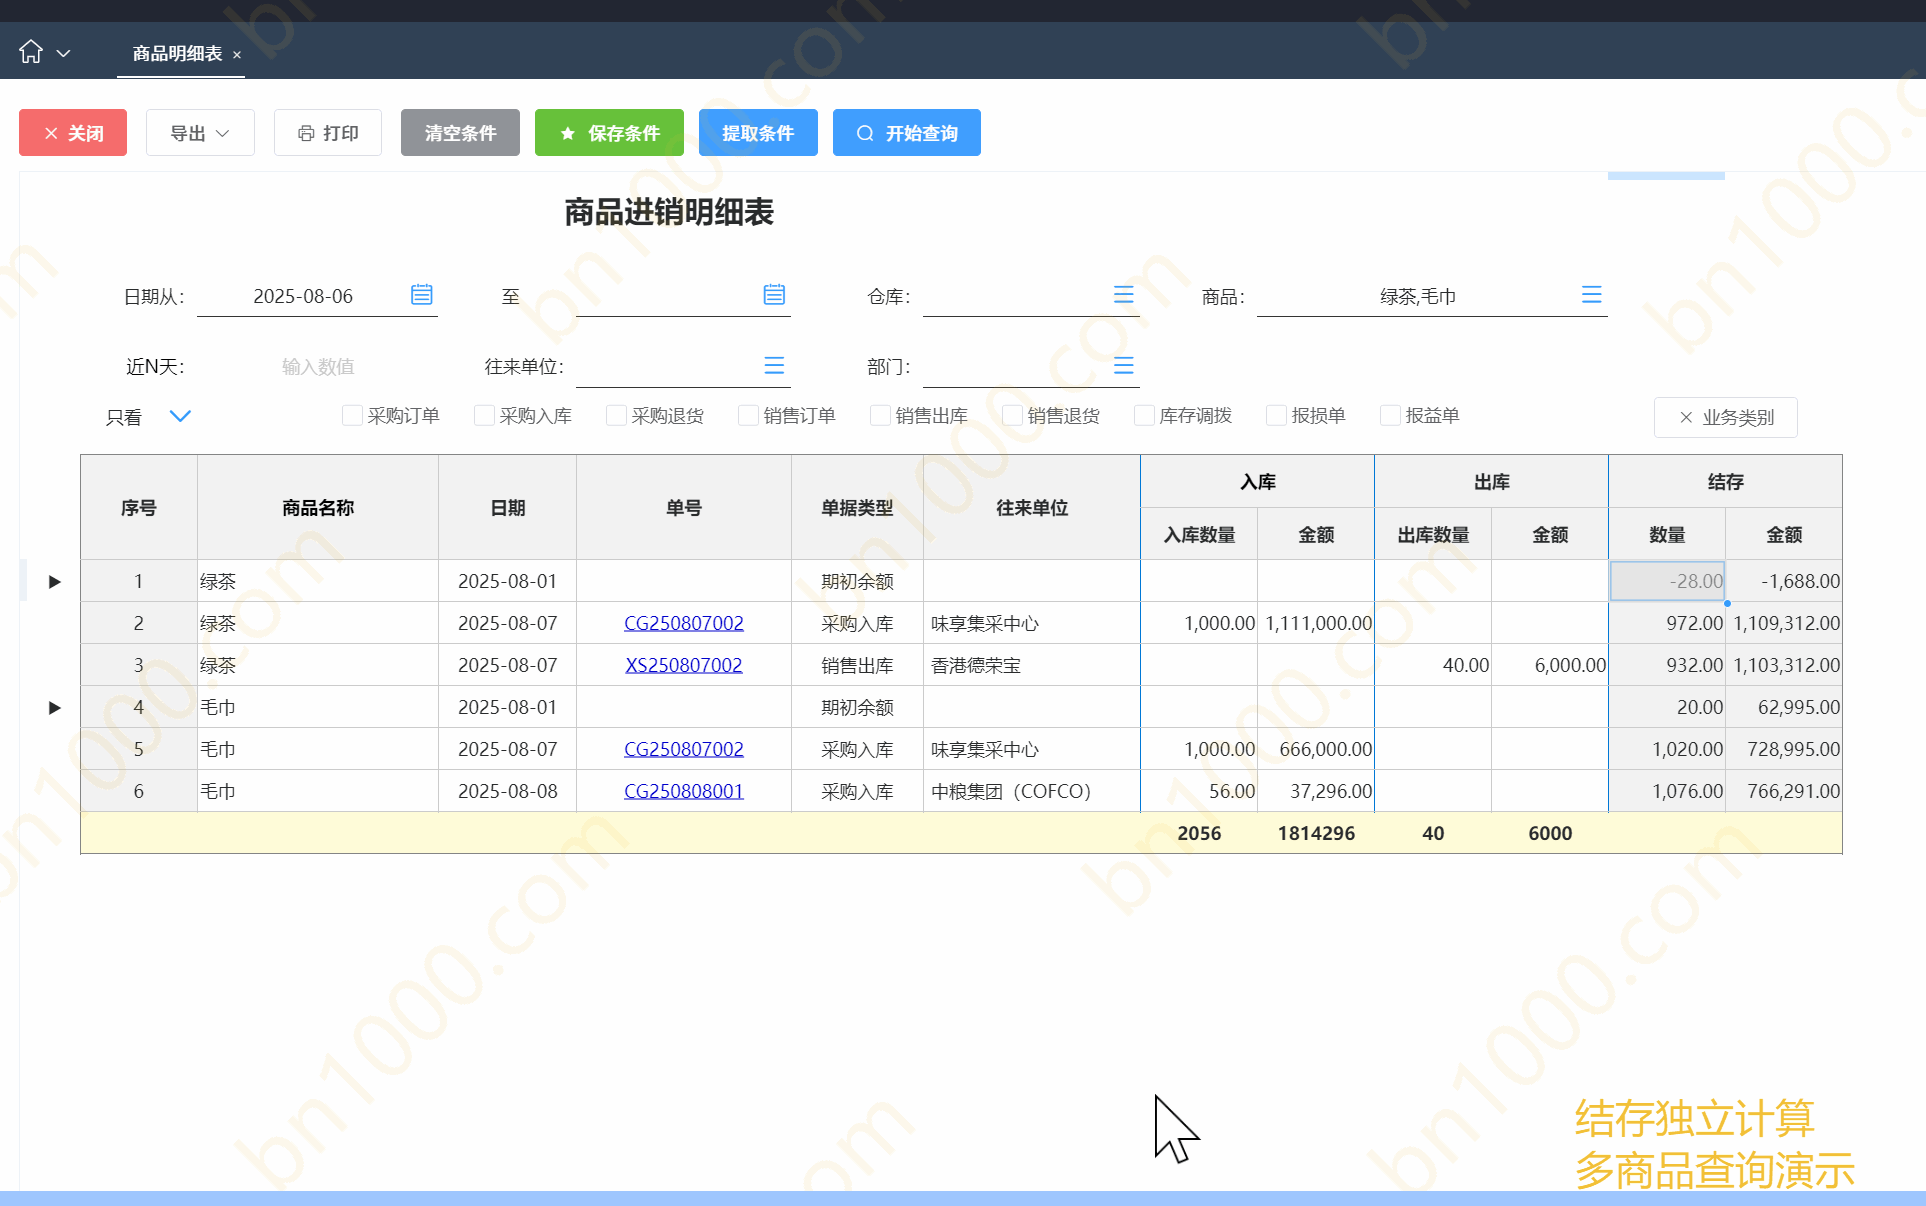Click the 打印 button
Viewport: 1926px width, 1206px height.
click(x=328, y=133)
